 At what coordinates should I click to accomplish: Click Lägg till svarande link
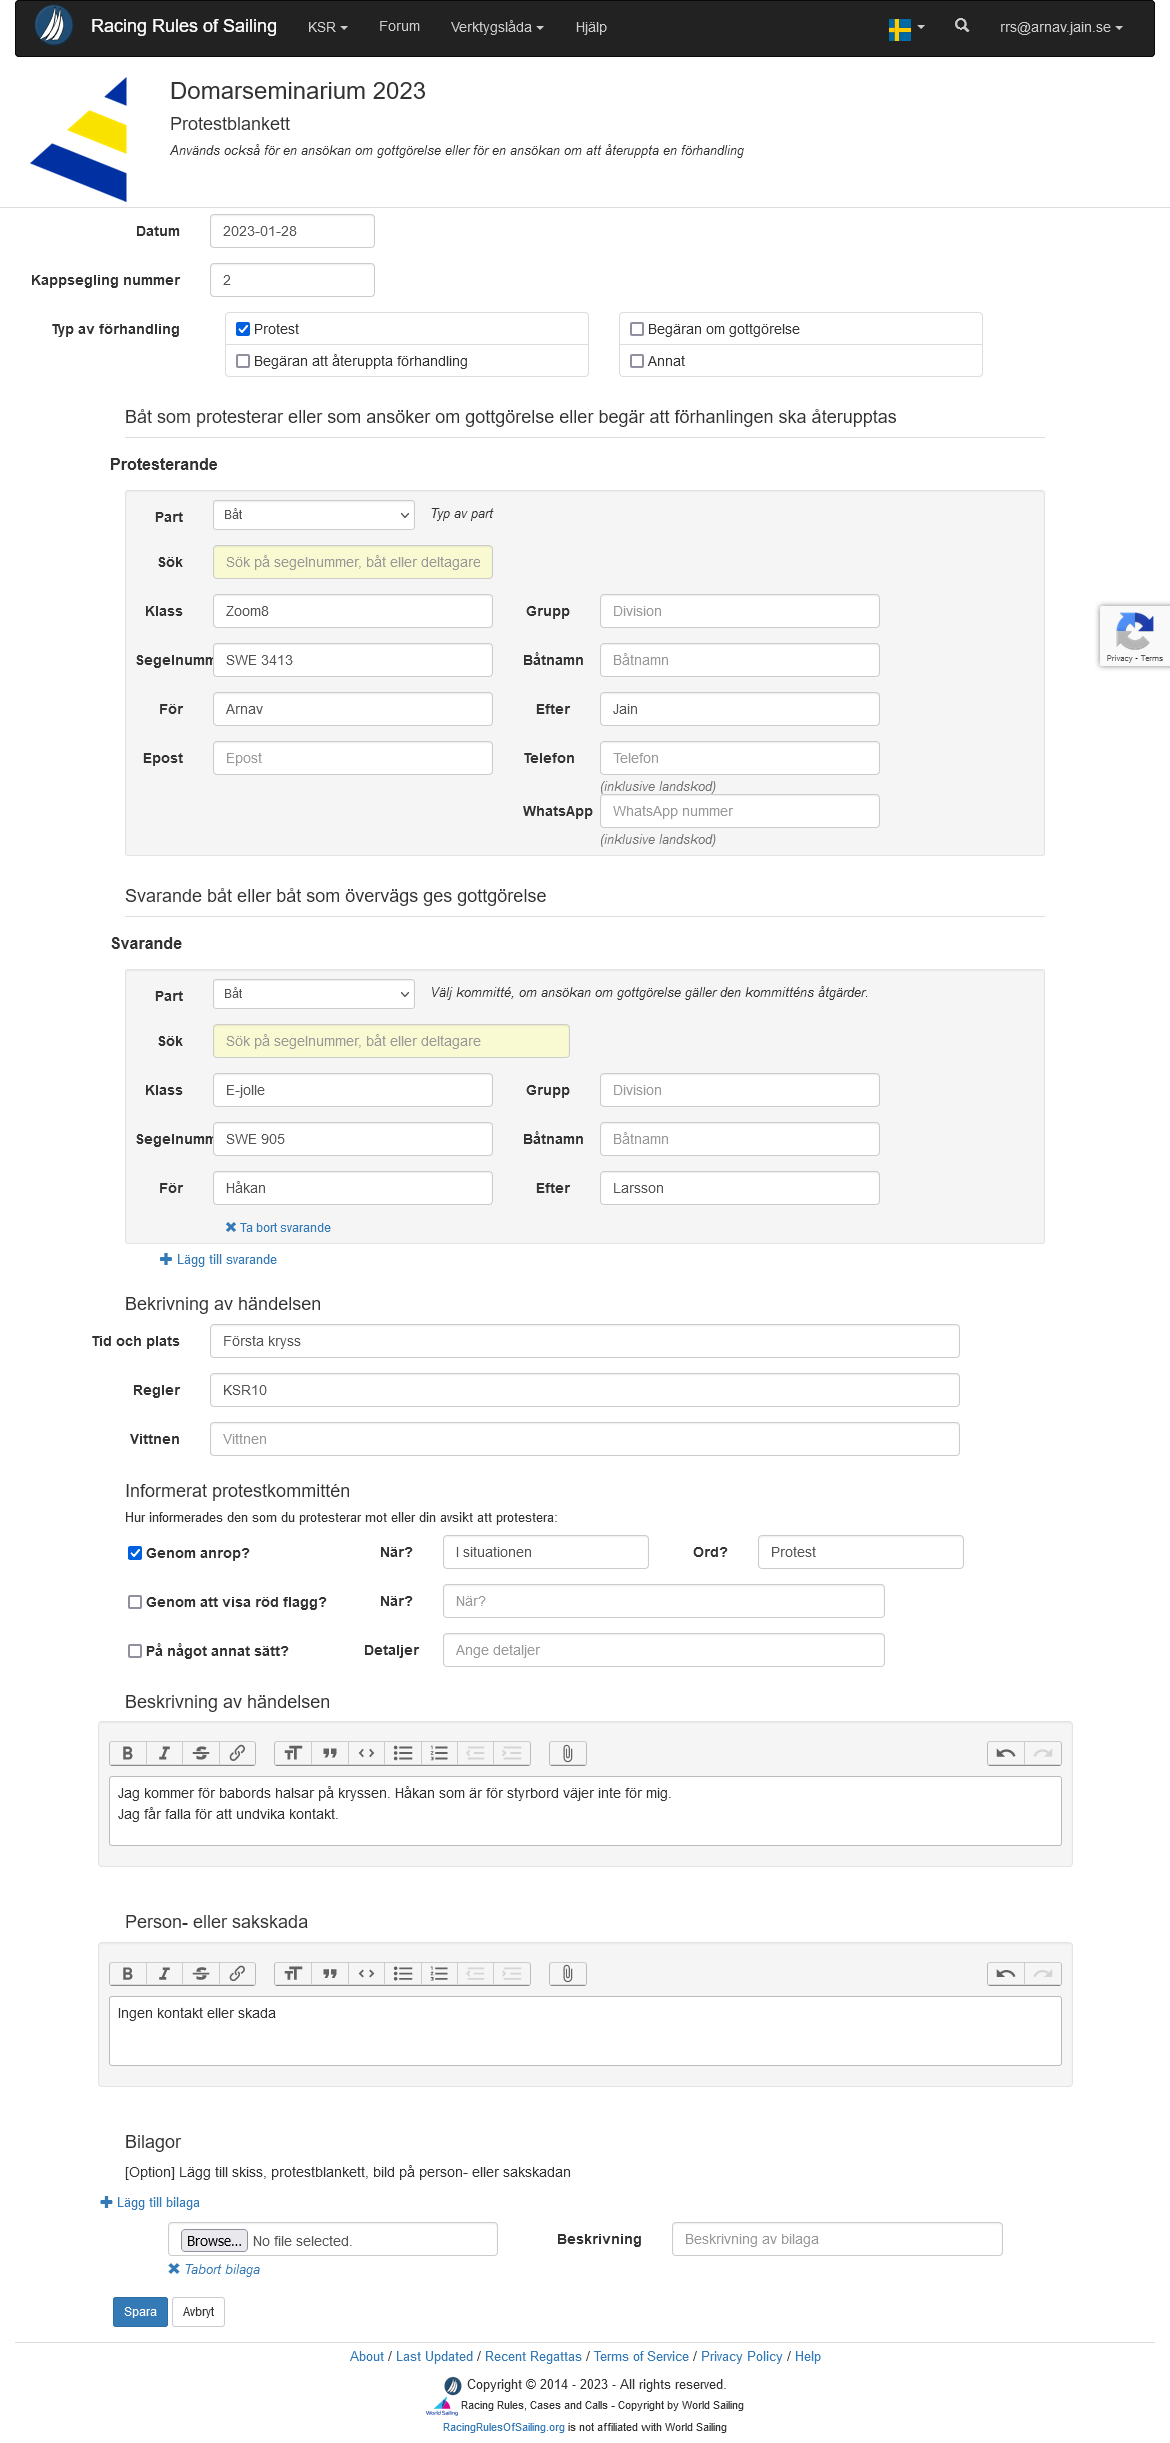point(226,1260)
